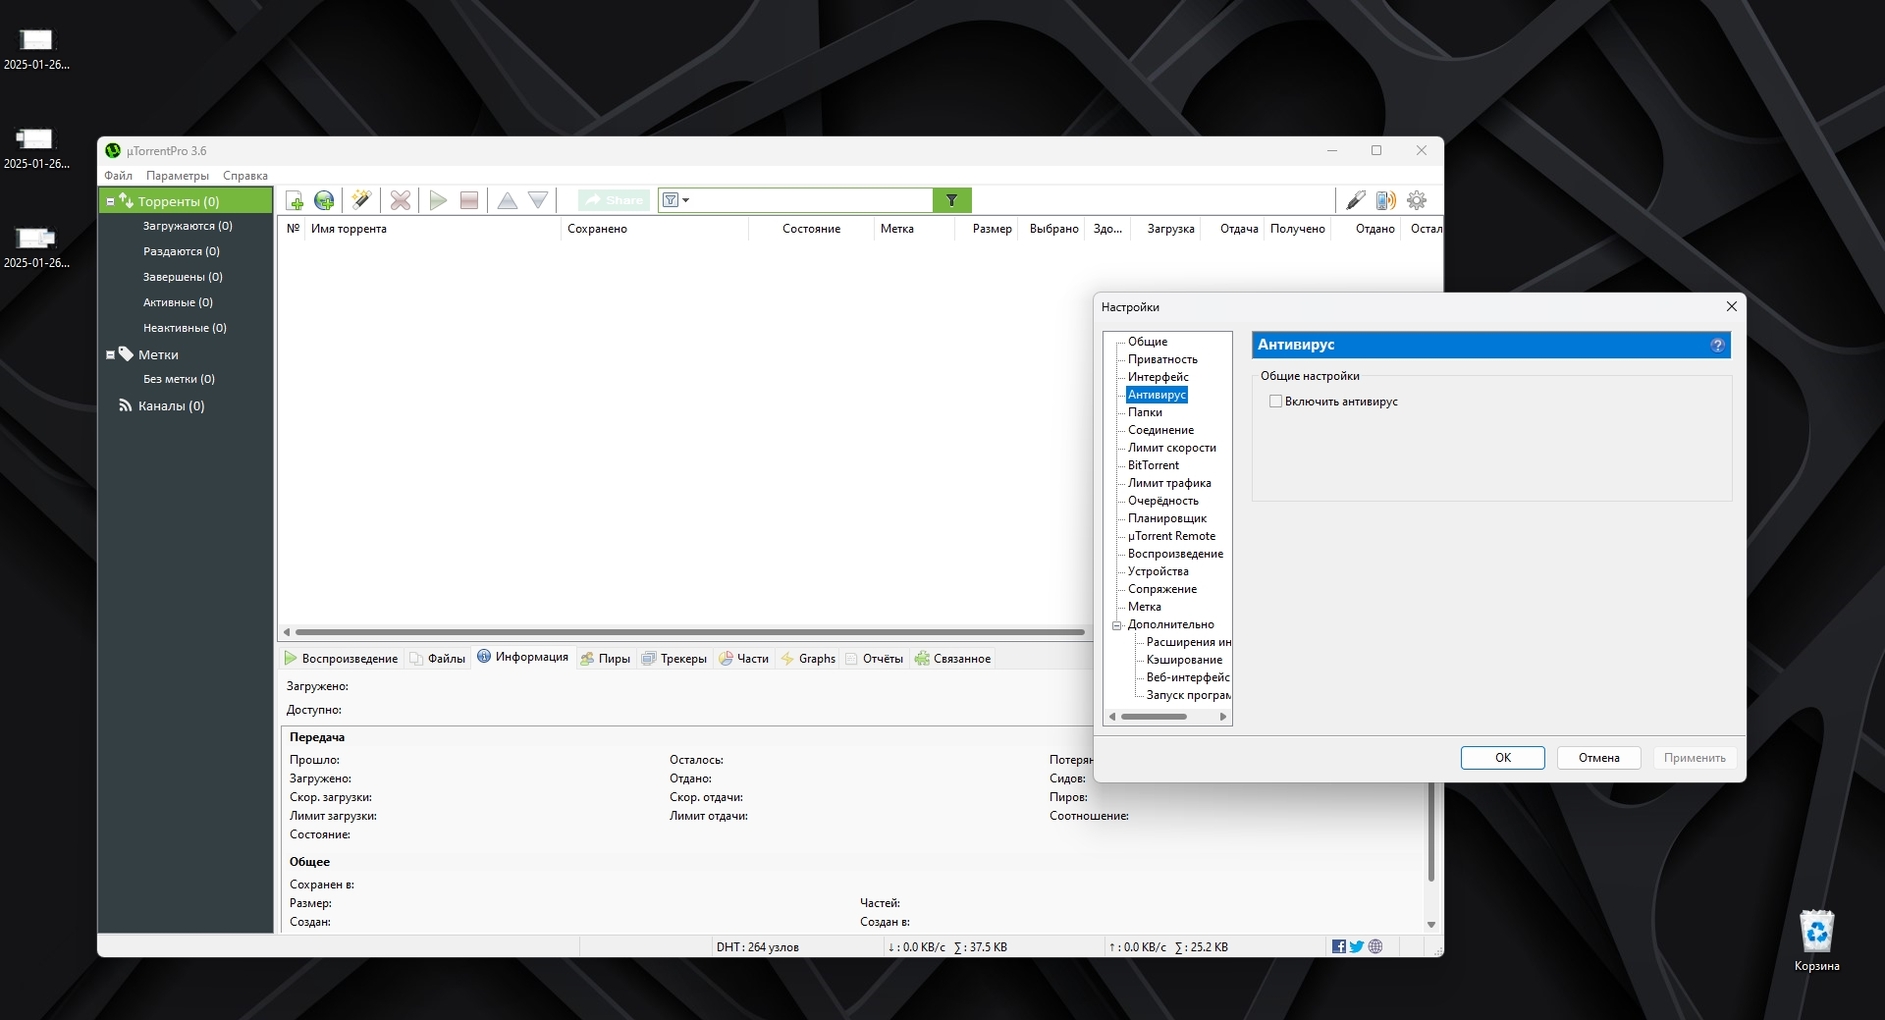Select Интерфейс in settings tree
This screenshot has width=1885, height=1020.
pos(1158,377)
